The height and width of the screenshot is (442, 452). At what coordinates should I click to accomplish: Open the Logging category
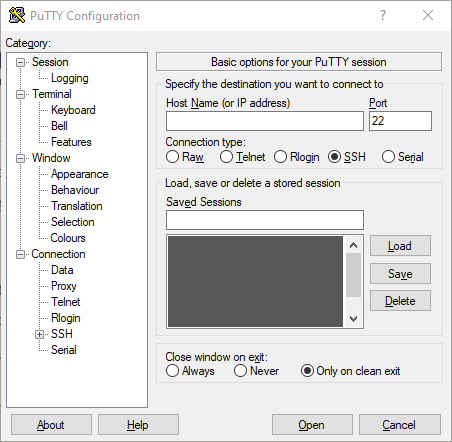coord(70,78)
